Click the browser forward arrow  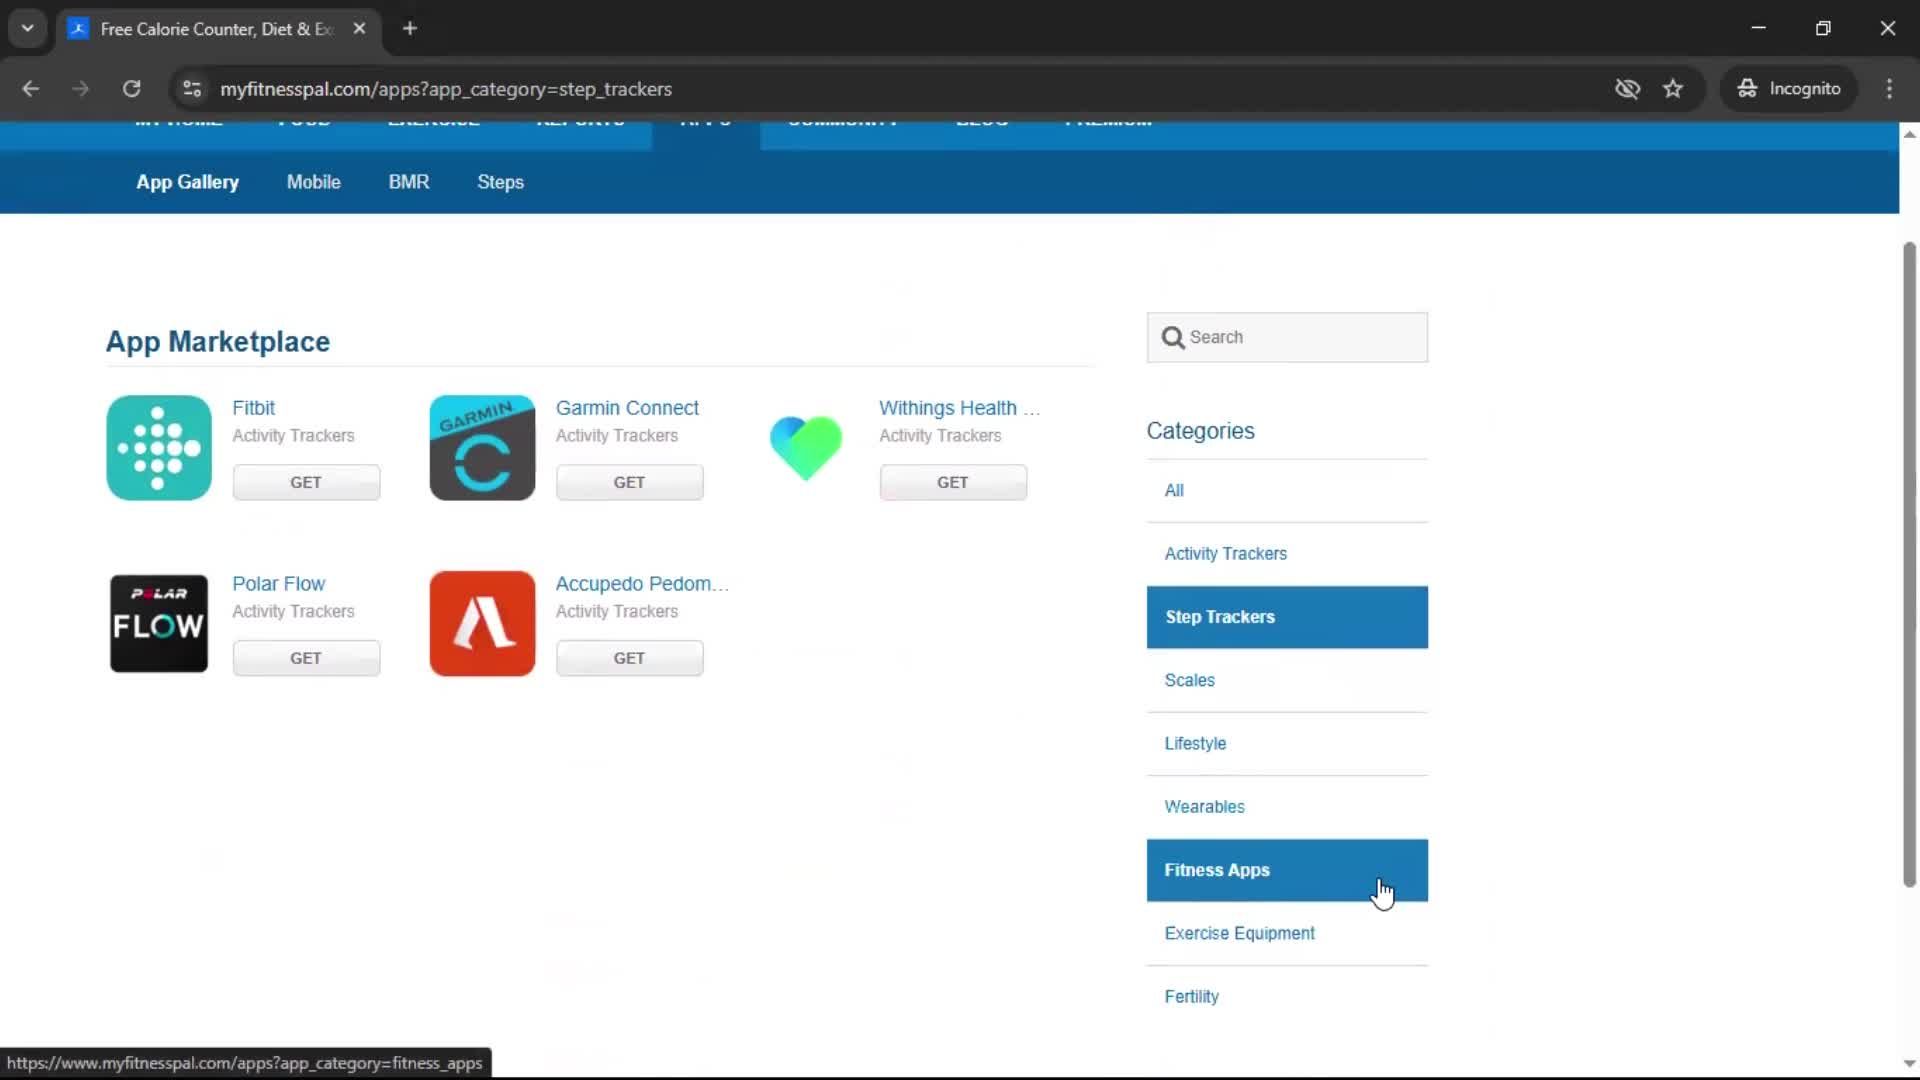(80, 89)
